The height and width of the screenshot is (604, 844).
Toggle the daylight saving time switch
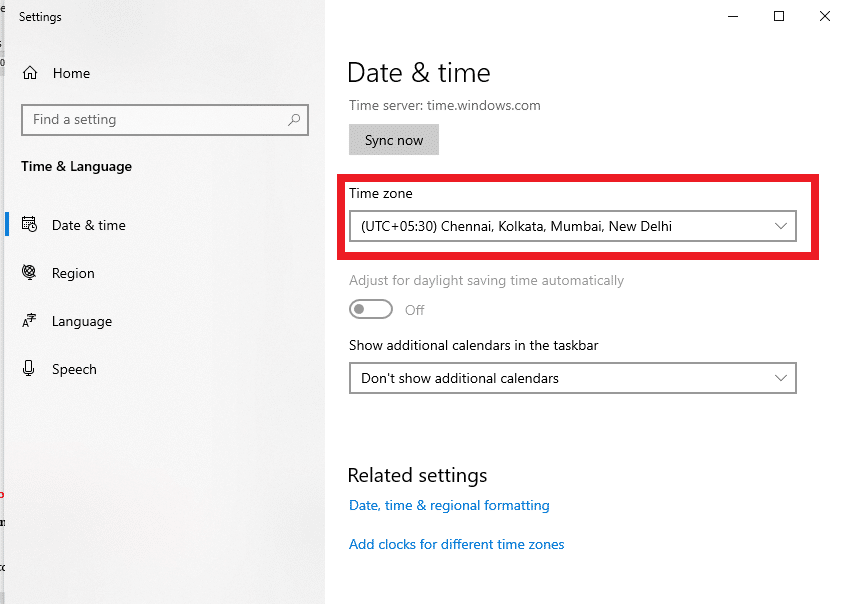(371, 310)
